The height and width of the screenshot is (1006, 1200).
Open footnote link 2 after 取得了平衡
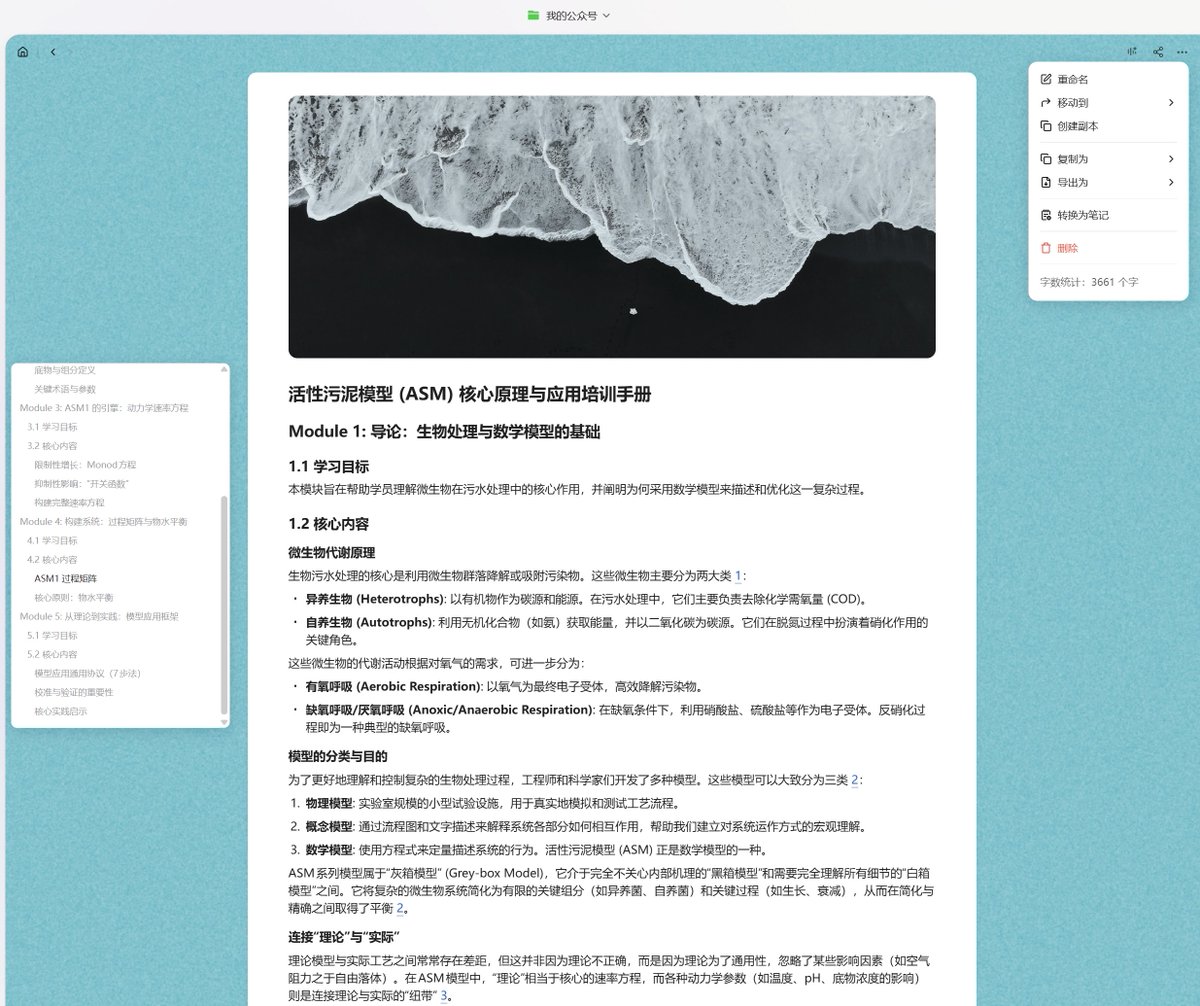point(400,909)
